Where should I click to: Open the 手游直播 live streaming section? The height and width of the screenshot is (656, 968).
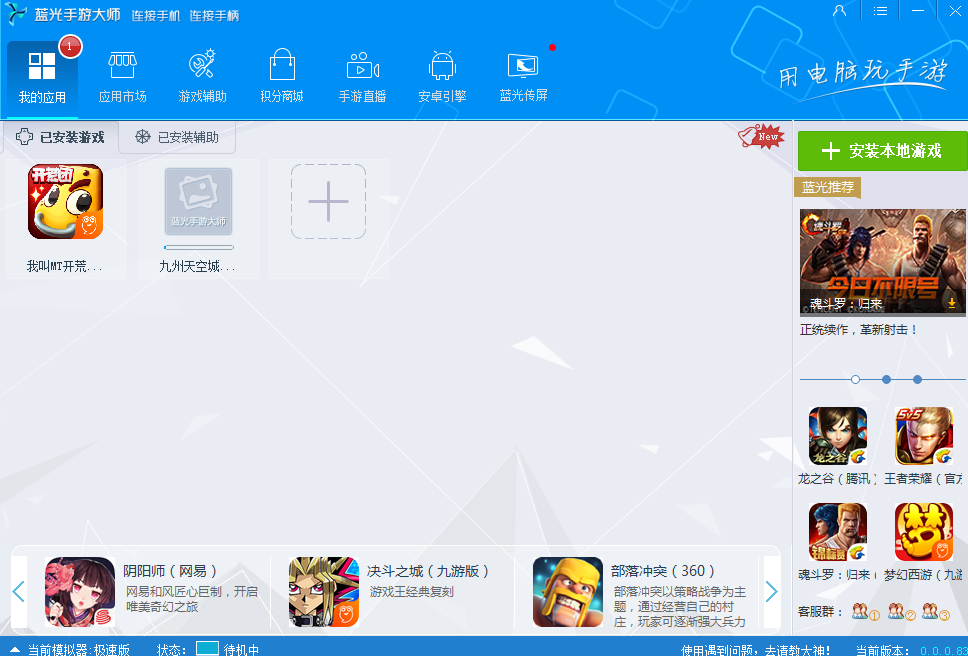362,77
